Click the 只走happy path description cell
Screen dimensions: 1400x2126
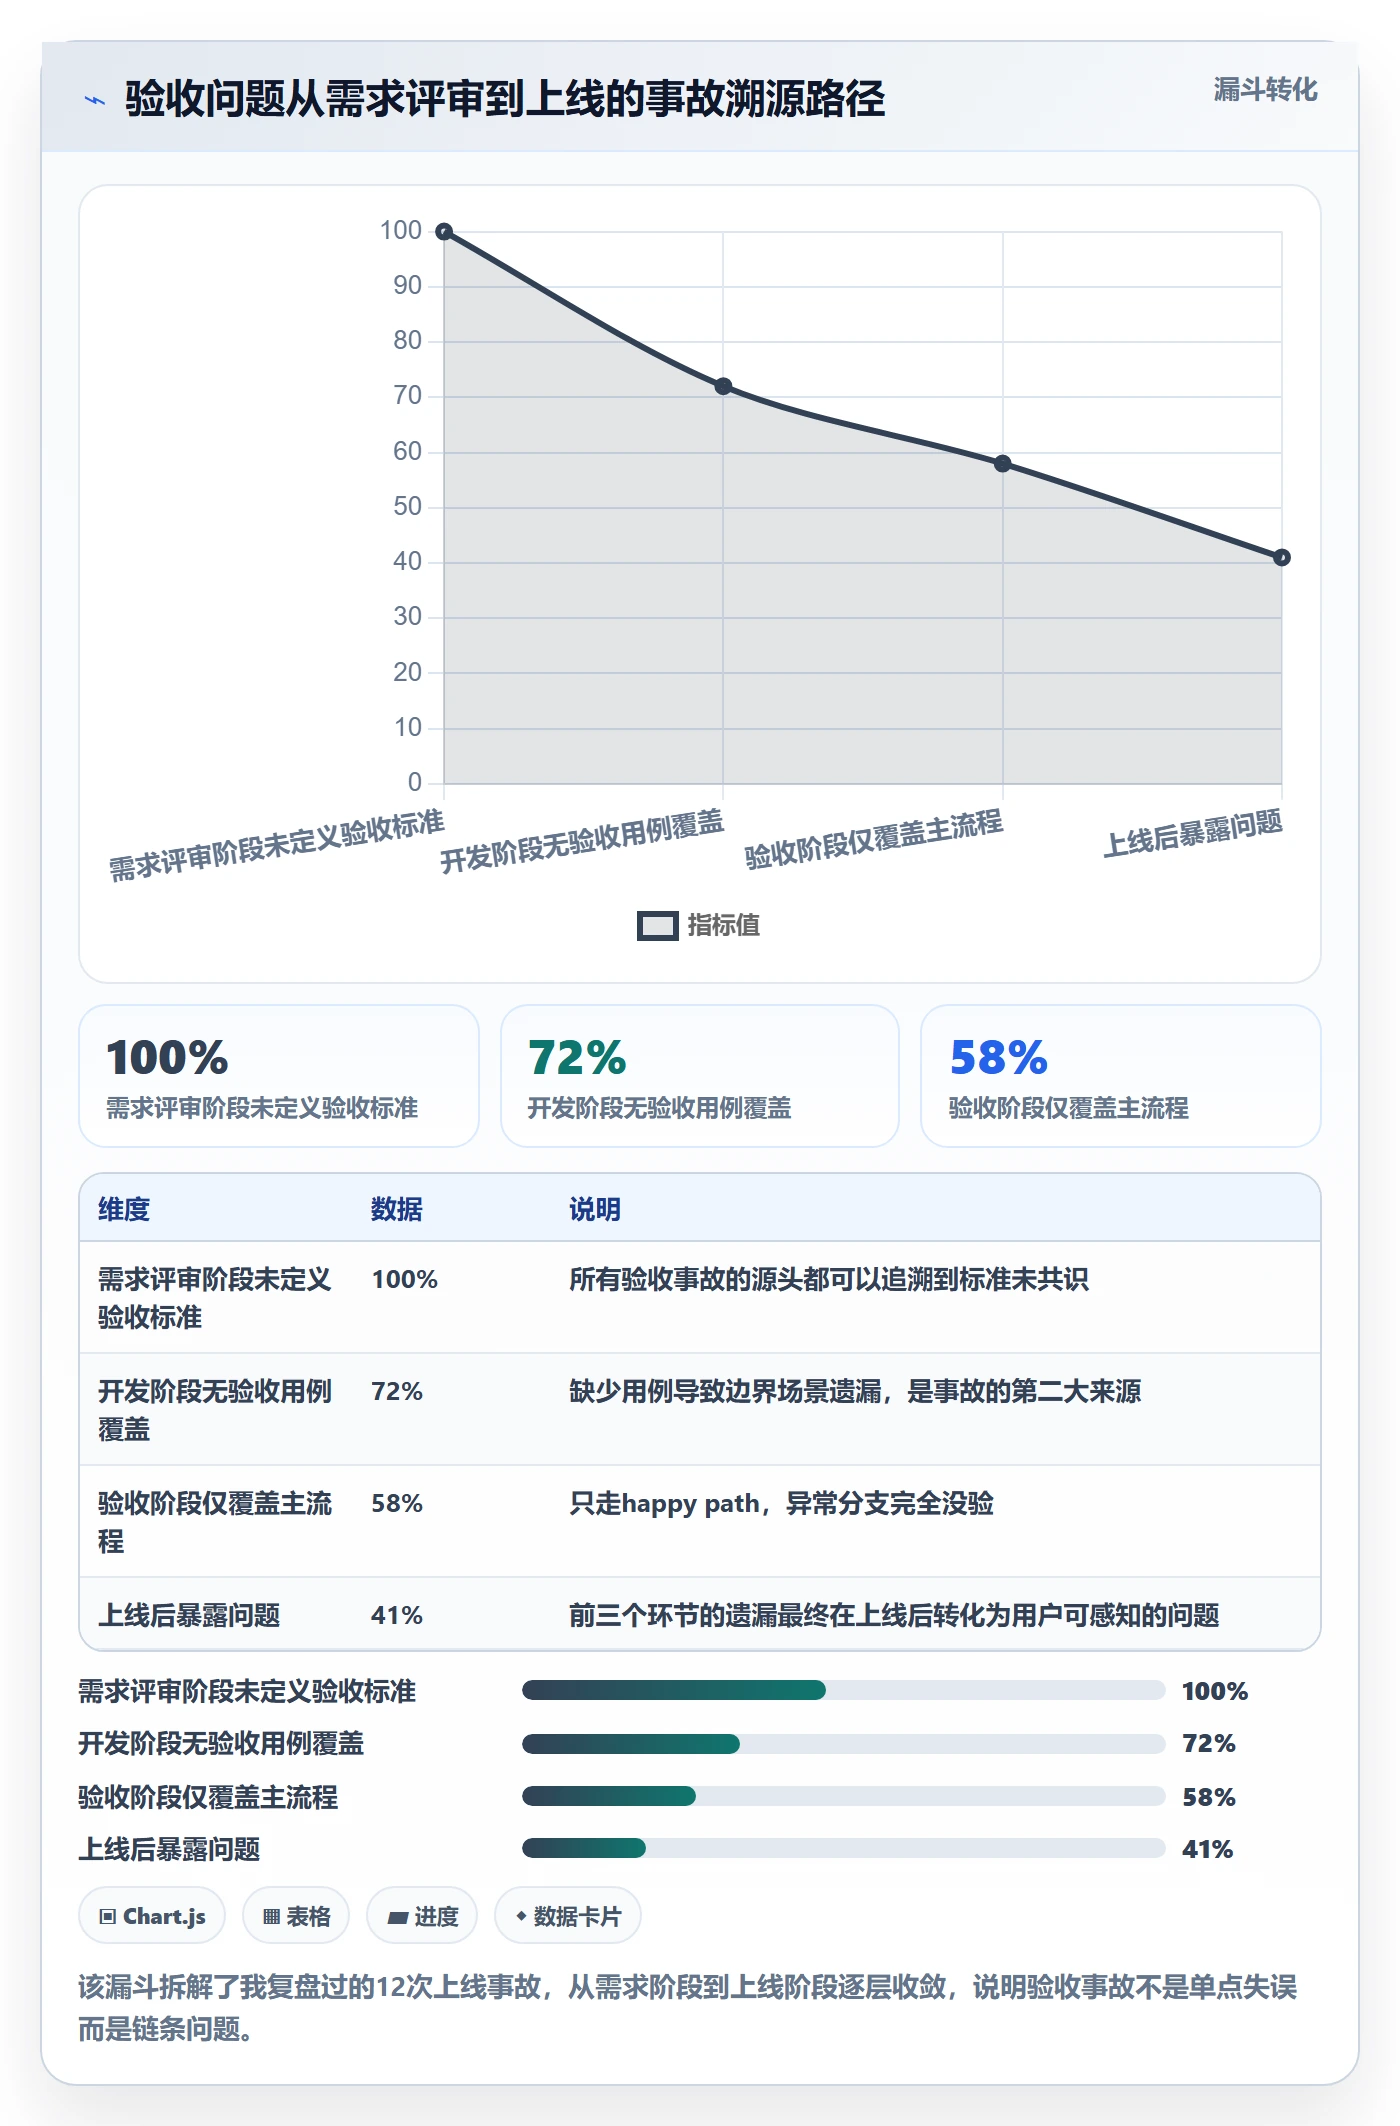(x=781, y=1503)
